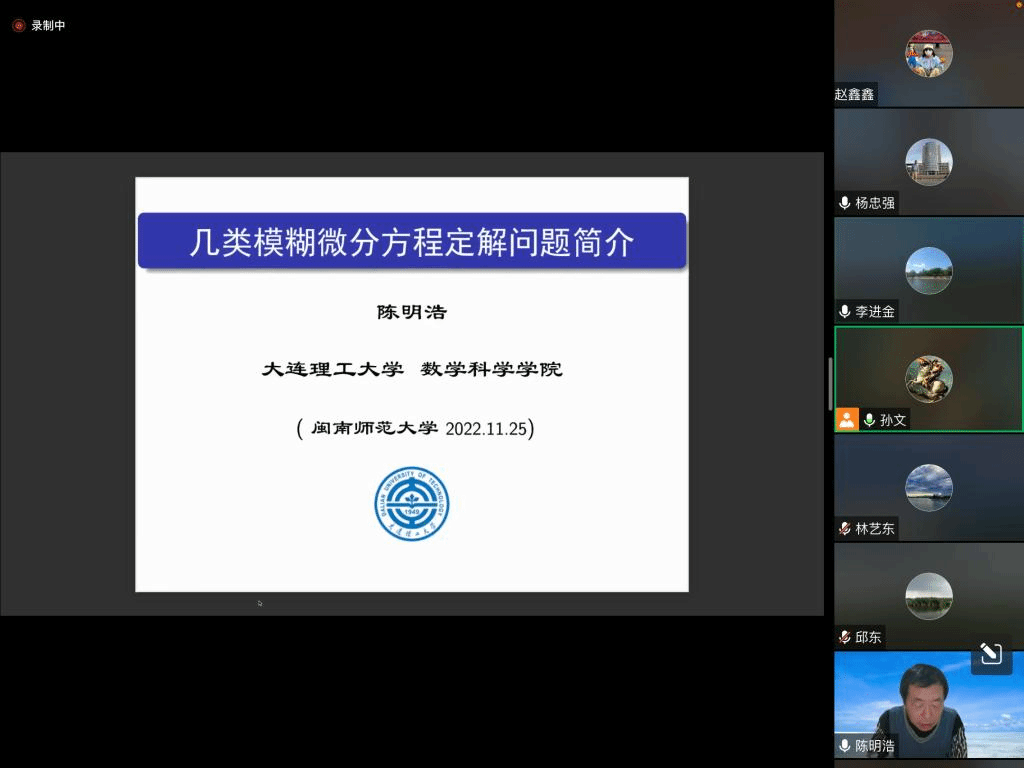
Task: Click the microphone icon next to 陈明浩
Action: (845, 746)
